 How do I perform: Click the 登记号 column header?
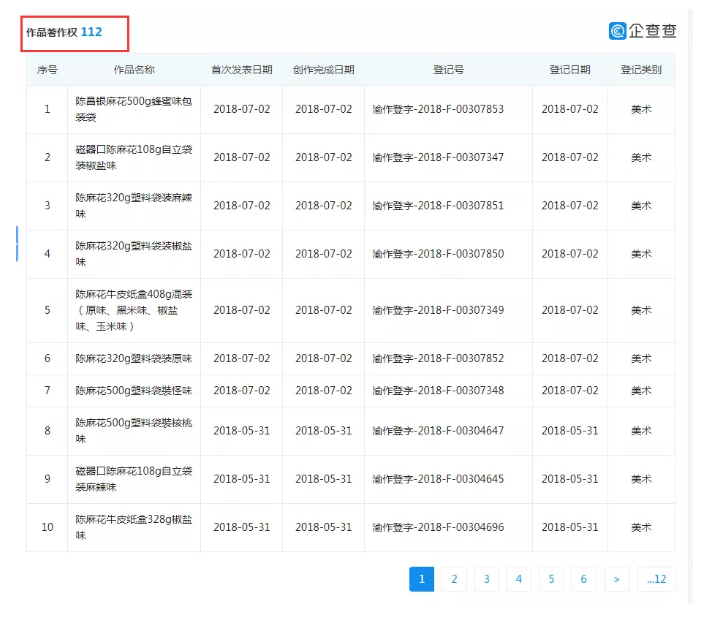(x=447, y=70)
